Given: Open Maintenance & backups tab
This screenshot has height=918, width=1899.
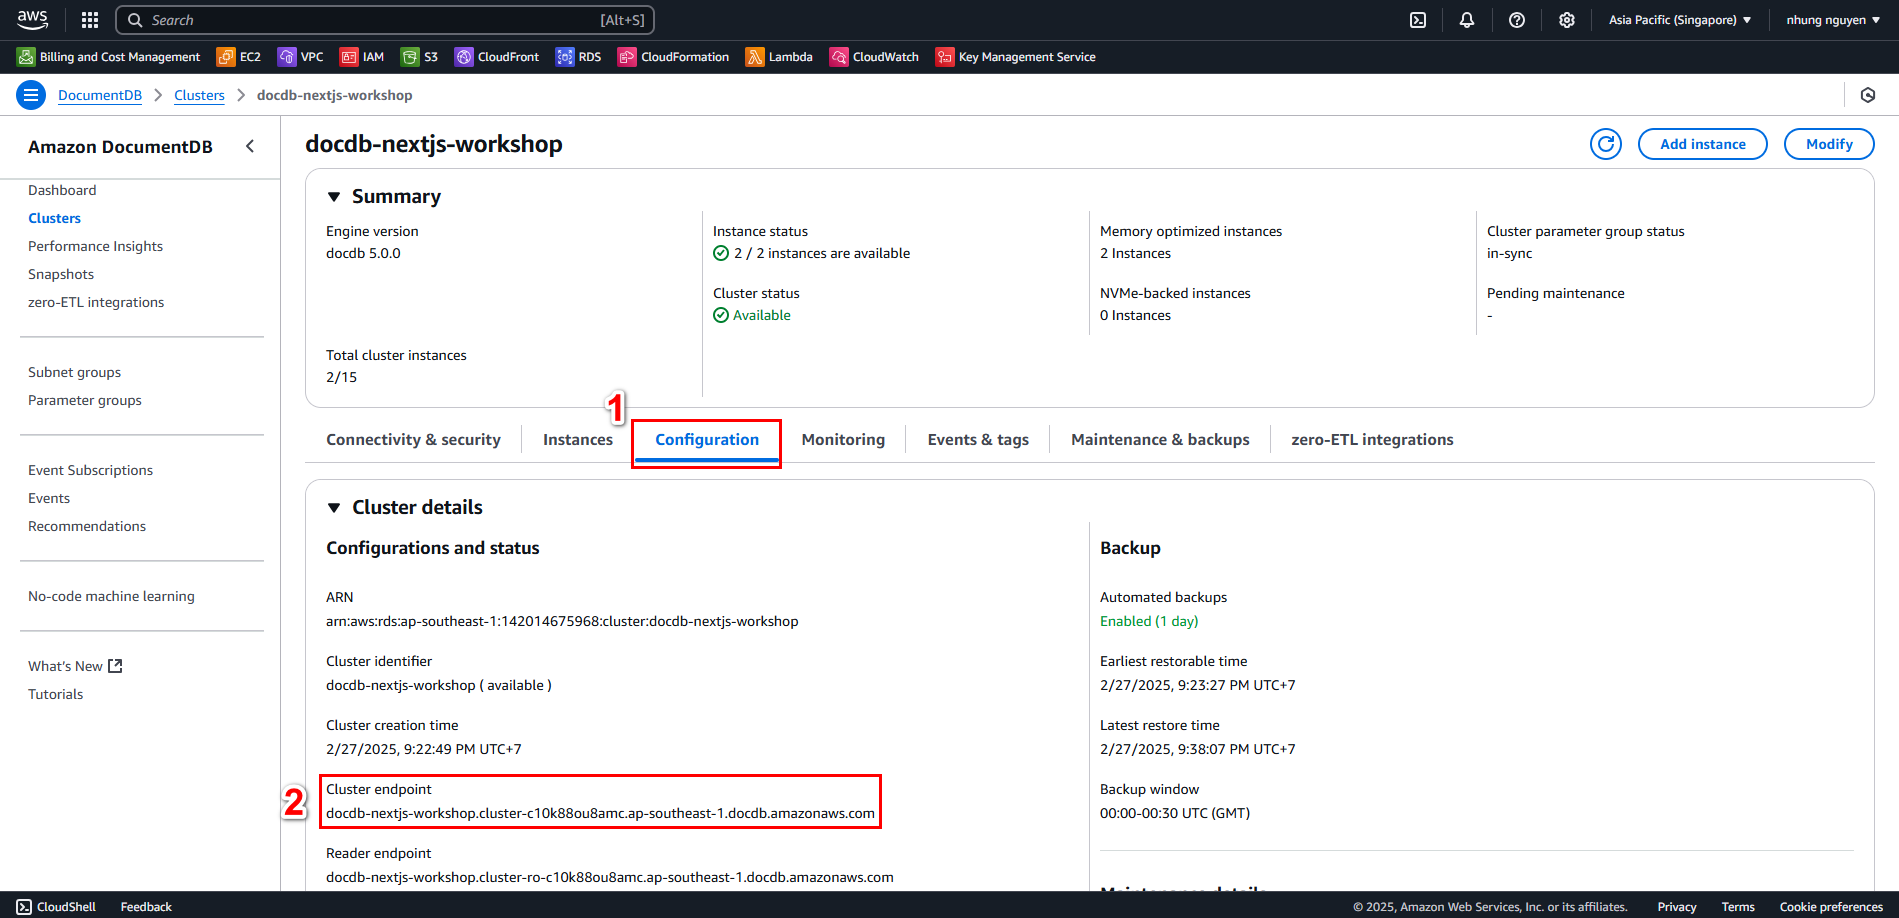Looking at the screenshot, I should [x=1160, y=440].
